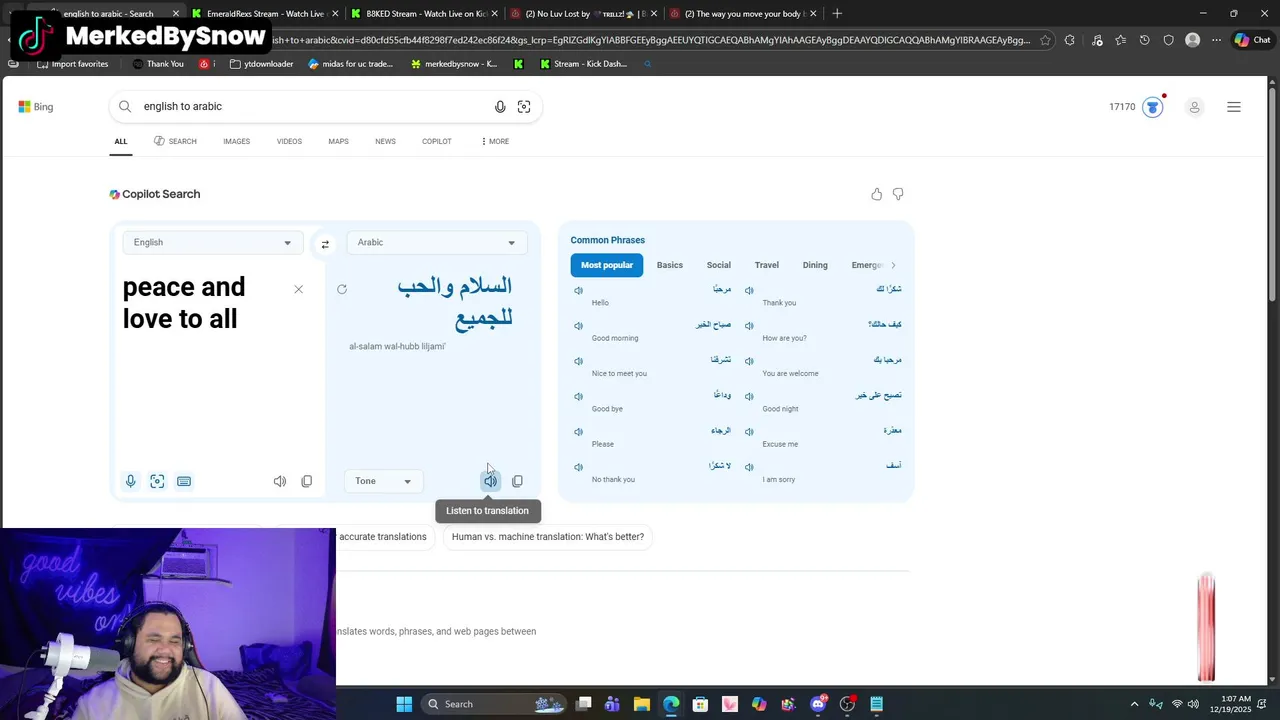Open Bing account profile icon
Image resolution: width=1280 pixels, height=720 pixels.
coord(1194,107)
